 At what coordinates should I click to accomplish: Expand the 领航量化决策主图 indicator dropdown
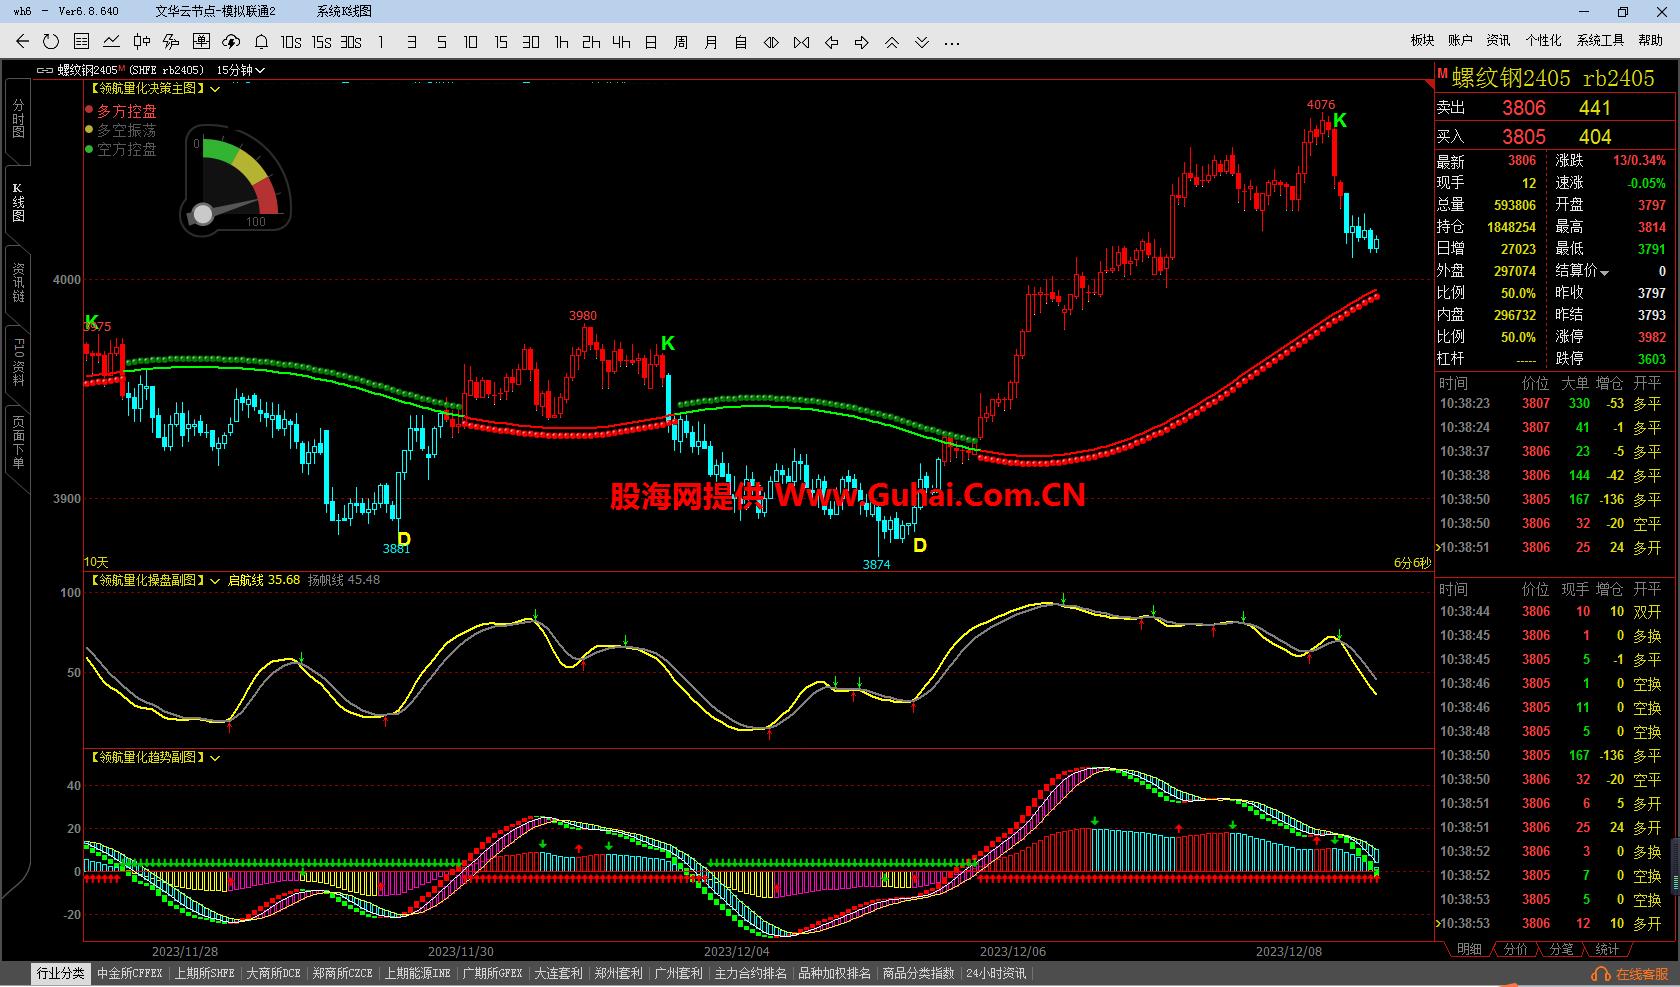tap(215, 89)
